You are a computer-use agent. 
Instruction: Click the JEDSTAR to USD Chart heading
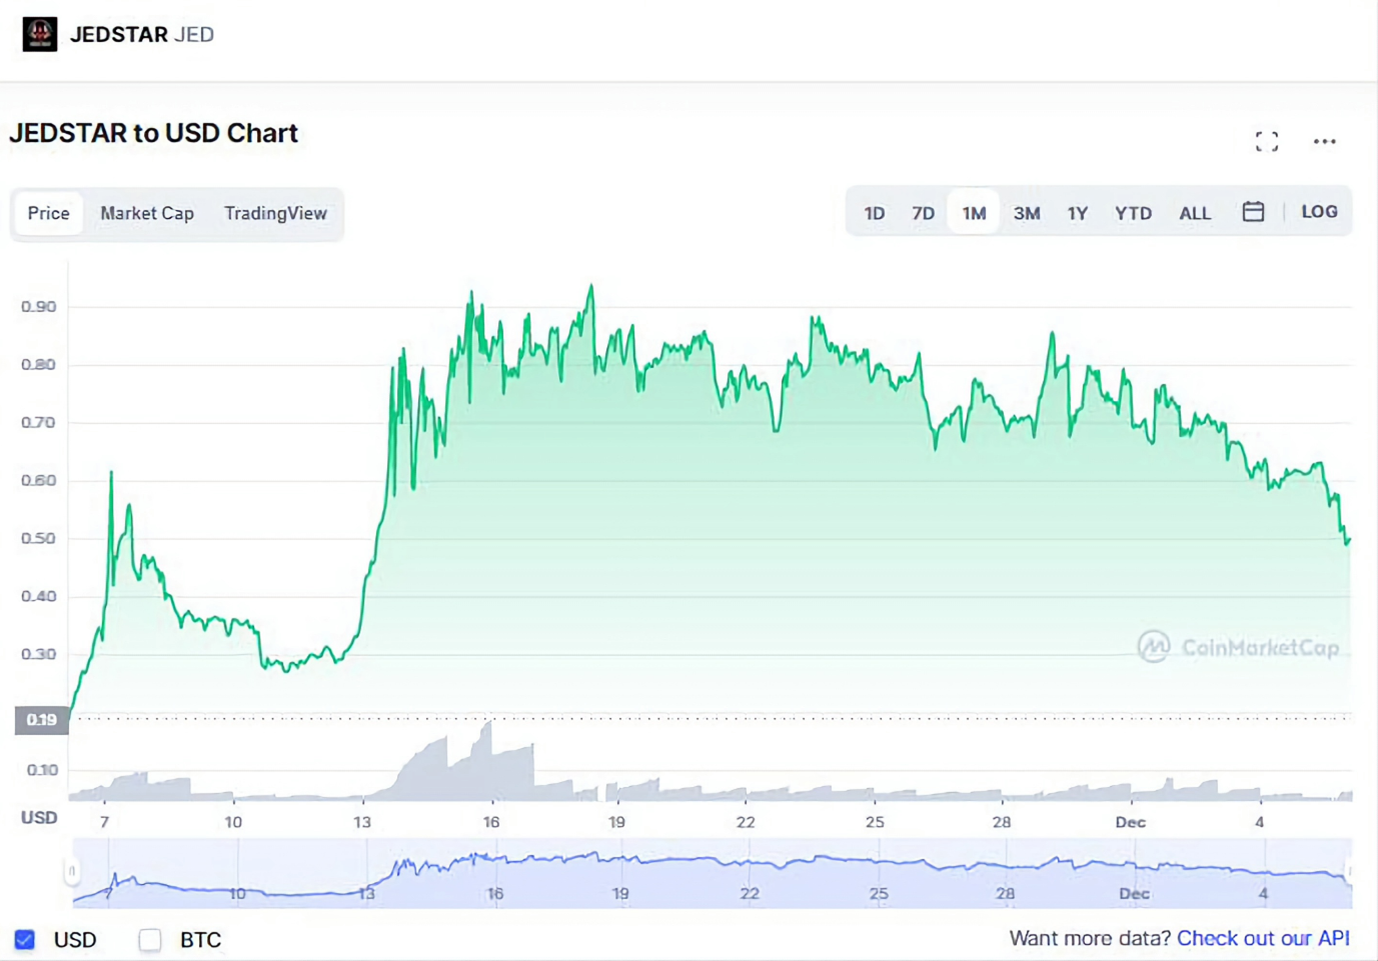pyautogui.click(x=154, y=133)
